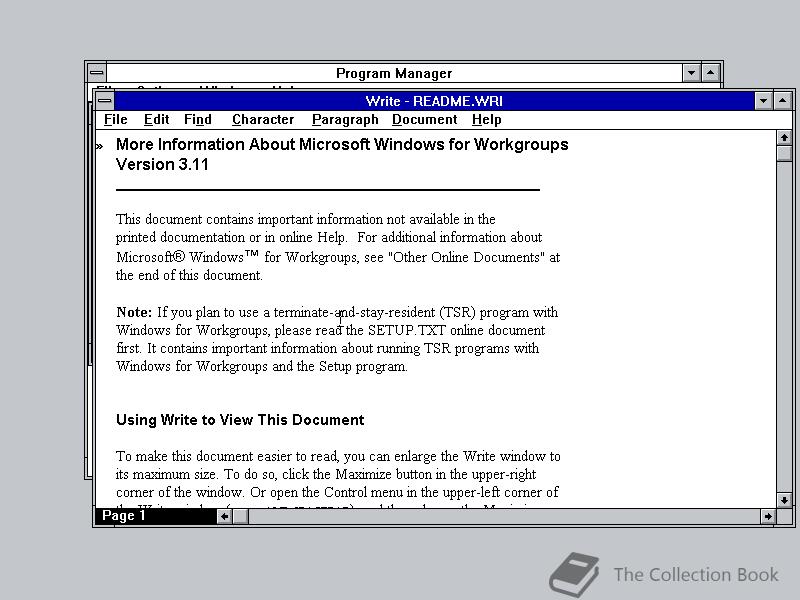
Task: Click the vertical scroll thumb
Action: pos(784,153)
